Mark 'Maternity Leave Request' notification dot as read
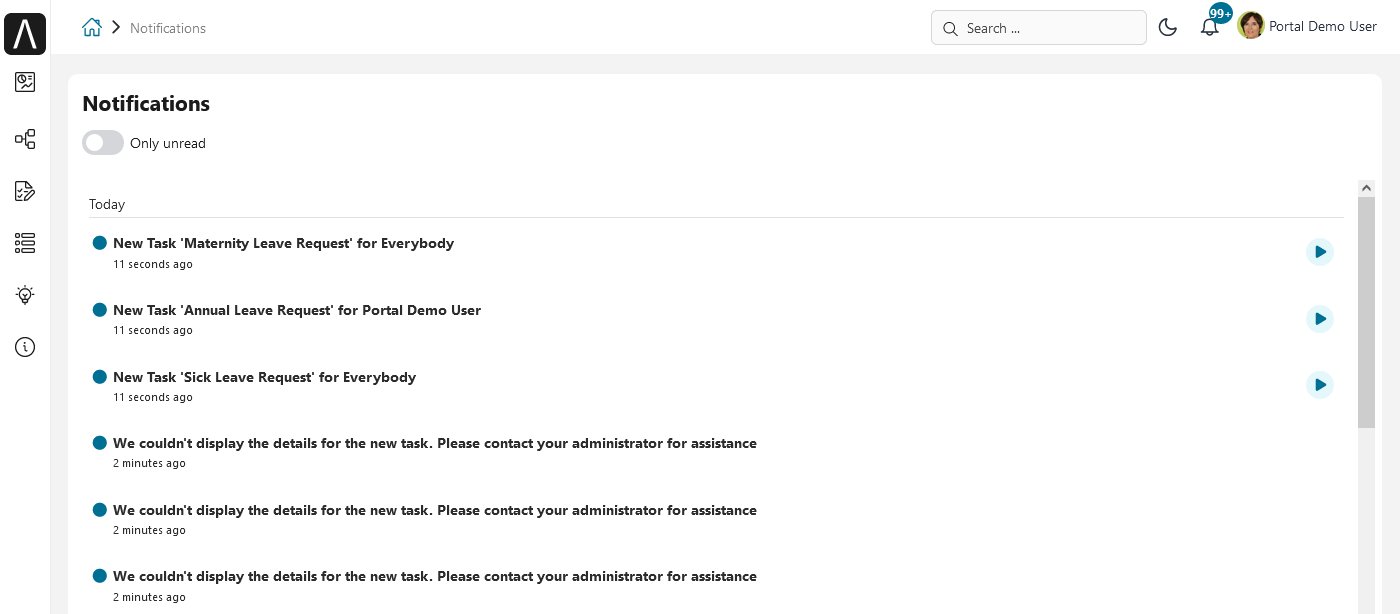This screenshot has height=614, width=1400. coord(99,243)
